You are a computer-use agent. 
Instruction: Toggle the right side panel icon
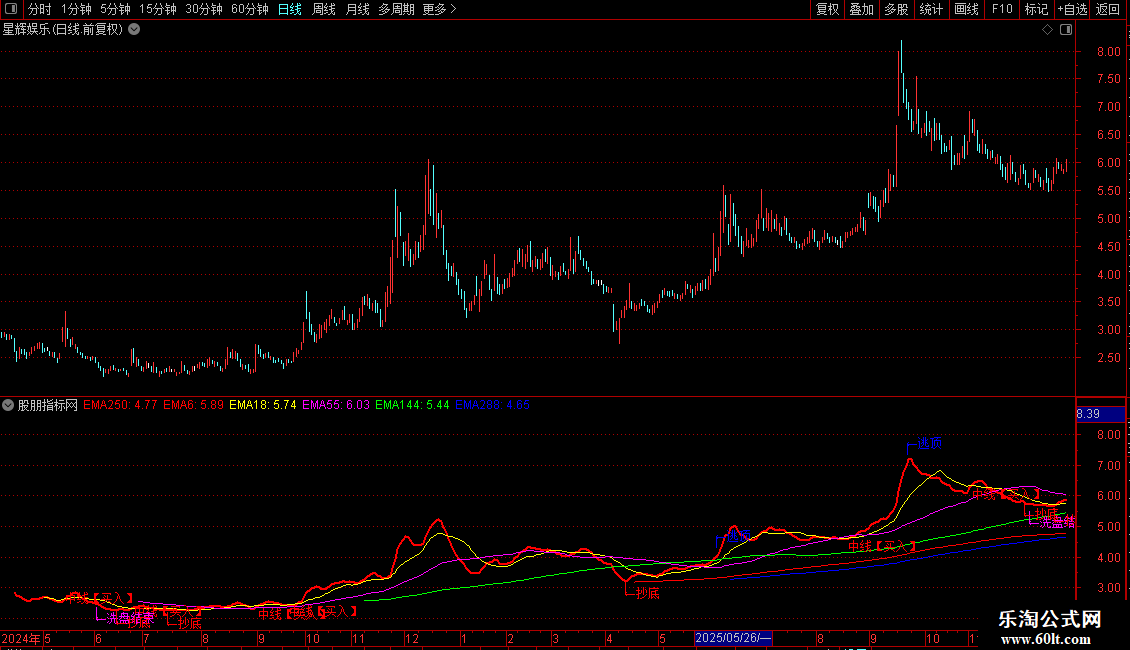[1066, 30]
